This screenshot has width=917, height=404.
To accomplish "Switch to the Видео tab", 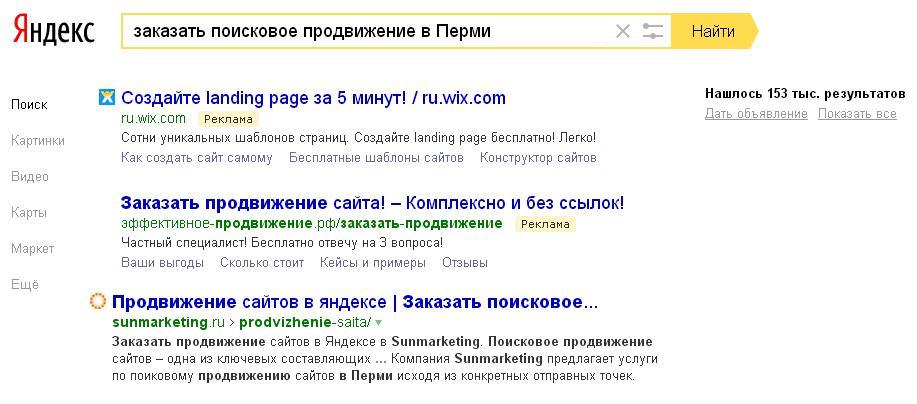I will [x=30, y=177].
